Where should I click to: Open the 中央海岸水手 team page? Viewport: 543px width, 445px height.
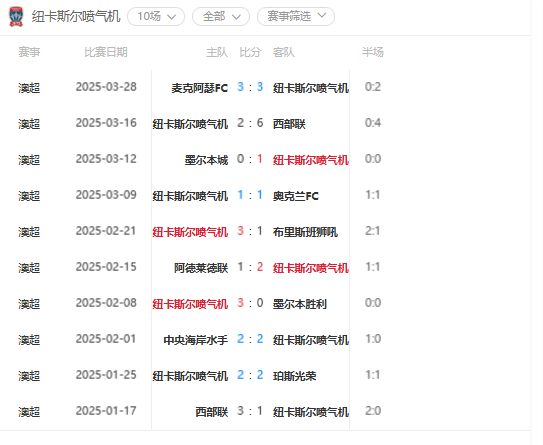[x=196, y=340]
